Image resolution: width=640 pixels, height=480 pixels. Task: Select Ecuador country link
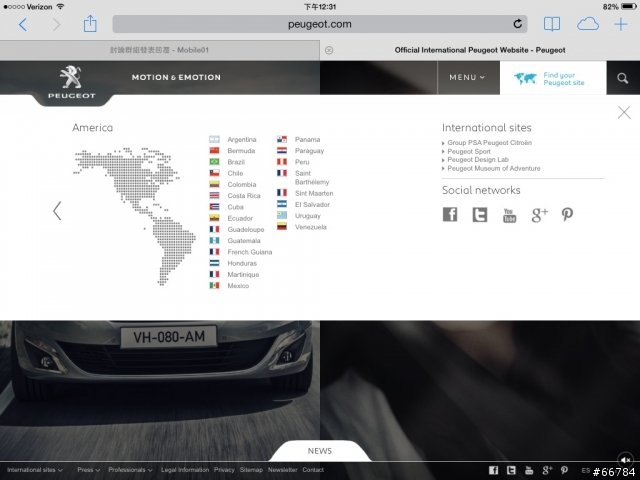click(240, 218)
